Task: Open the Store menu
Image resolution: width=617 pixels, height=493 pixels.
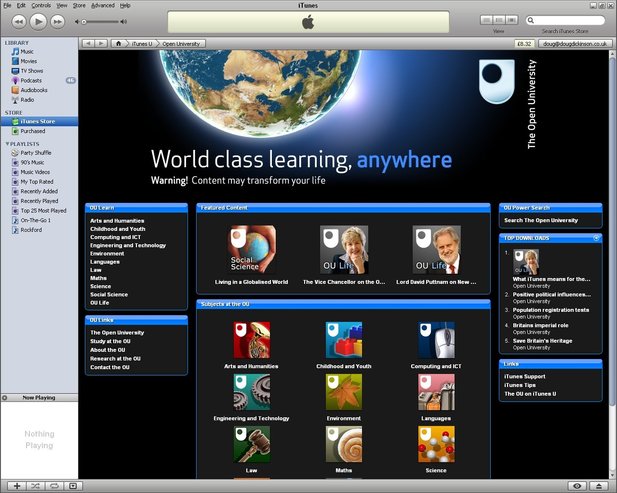Action: [79, 6]
